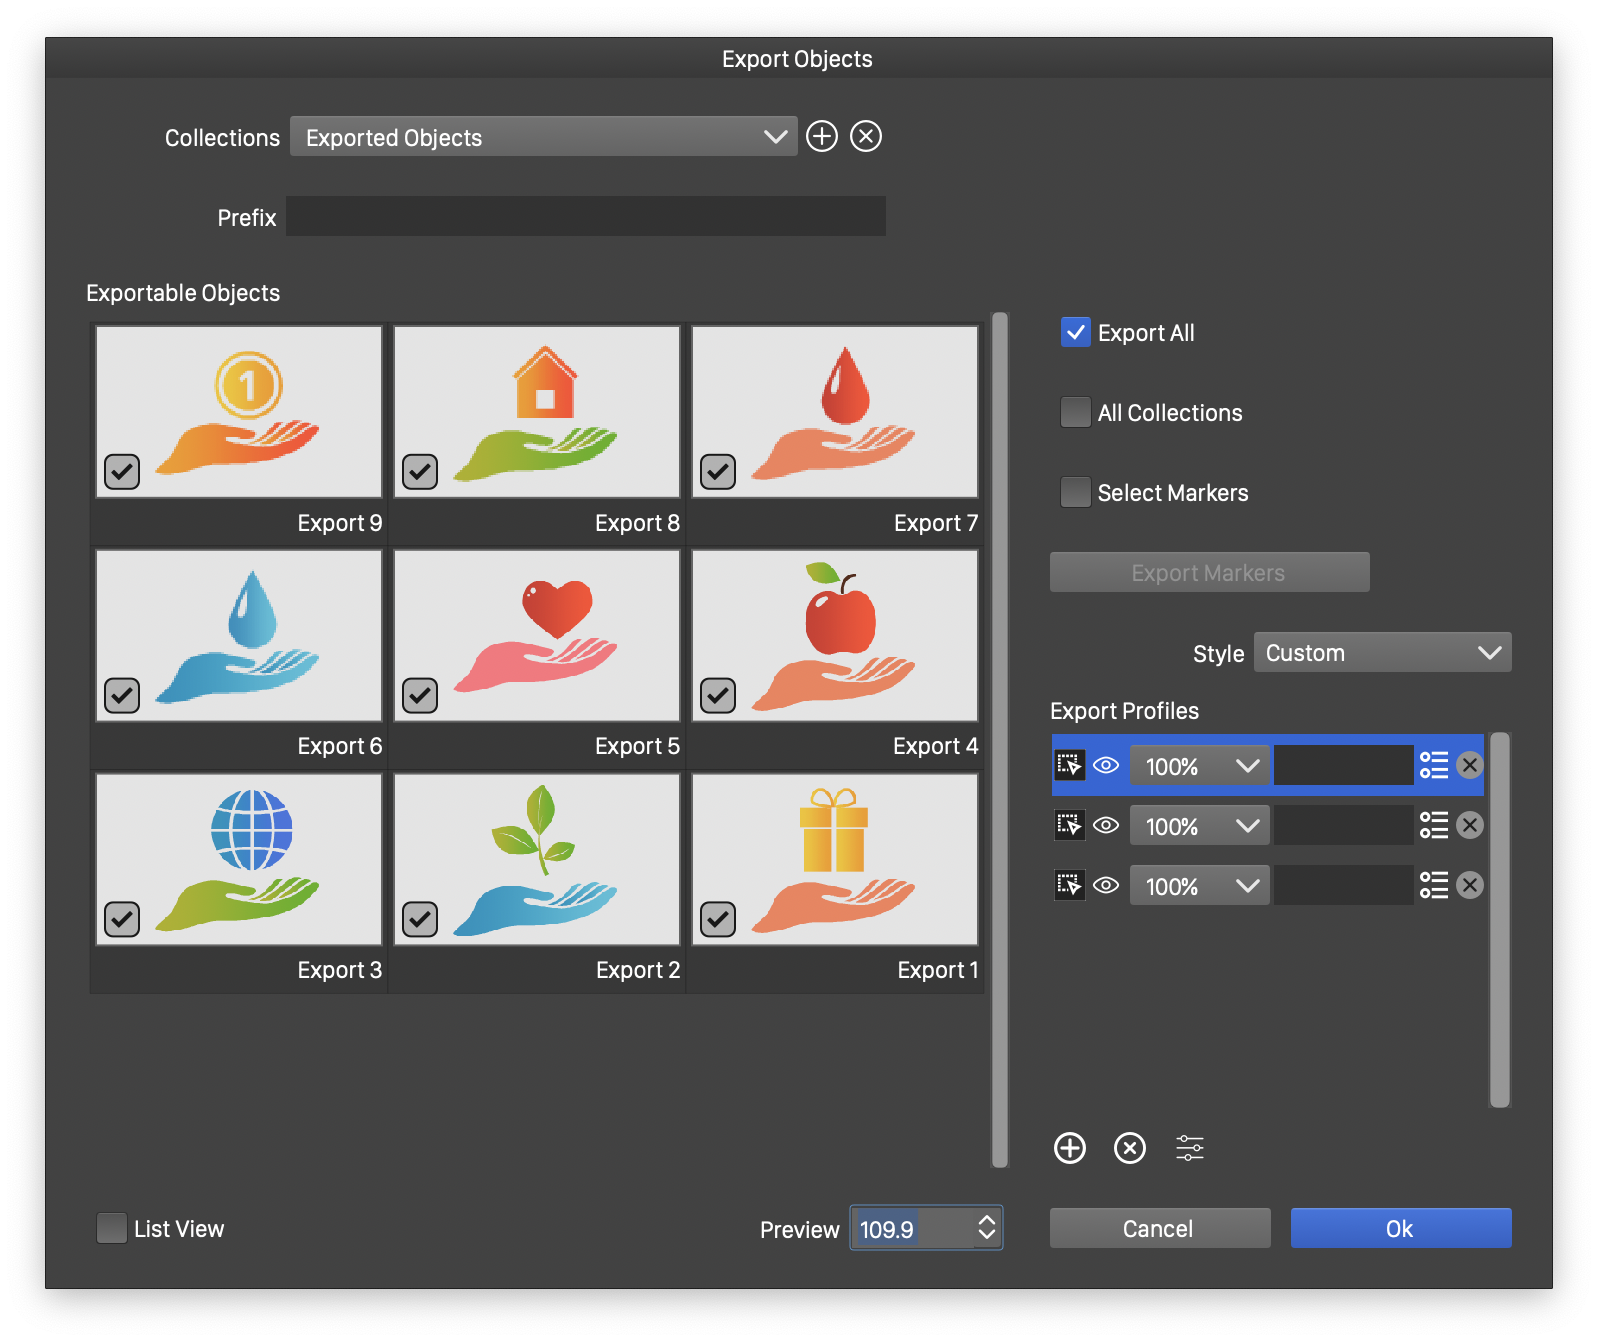Click the Ok button
This screenshot has width=1598, height=1342.
(x=1400, y=1228)
